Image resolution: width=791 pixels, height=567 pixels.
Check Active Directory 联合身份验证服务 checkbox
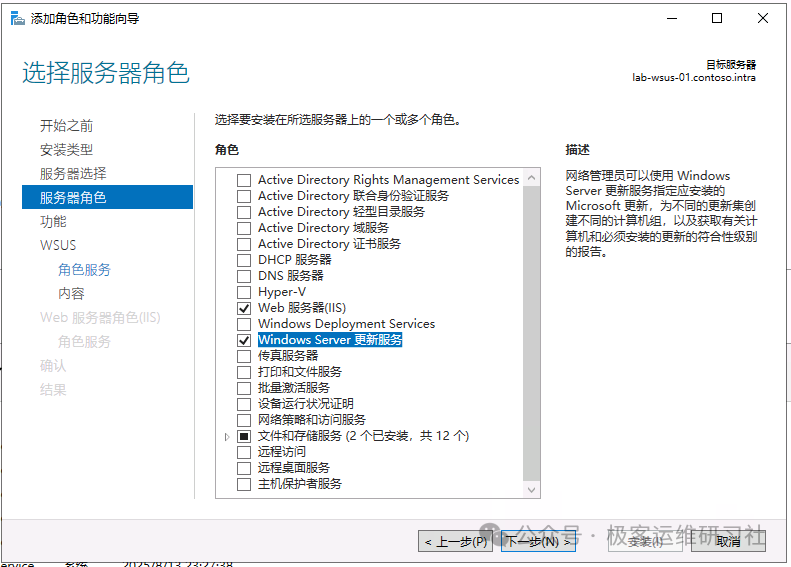pyautogui.click(x=244, y=196)
